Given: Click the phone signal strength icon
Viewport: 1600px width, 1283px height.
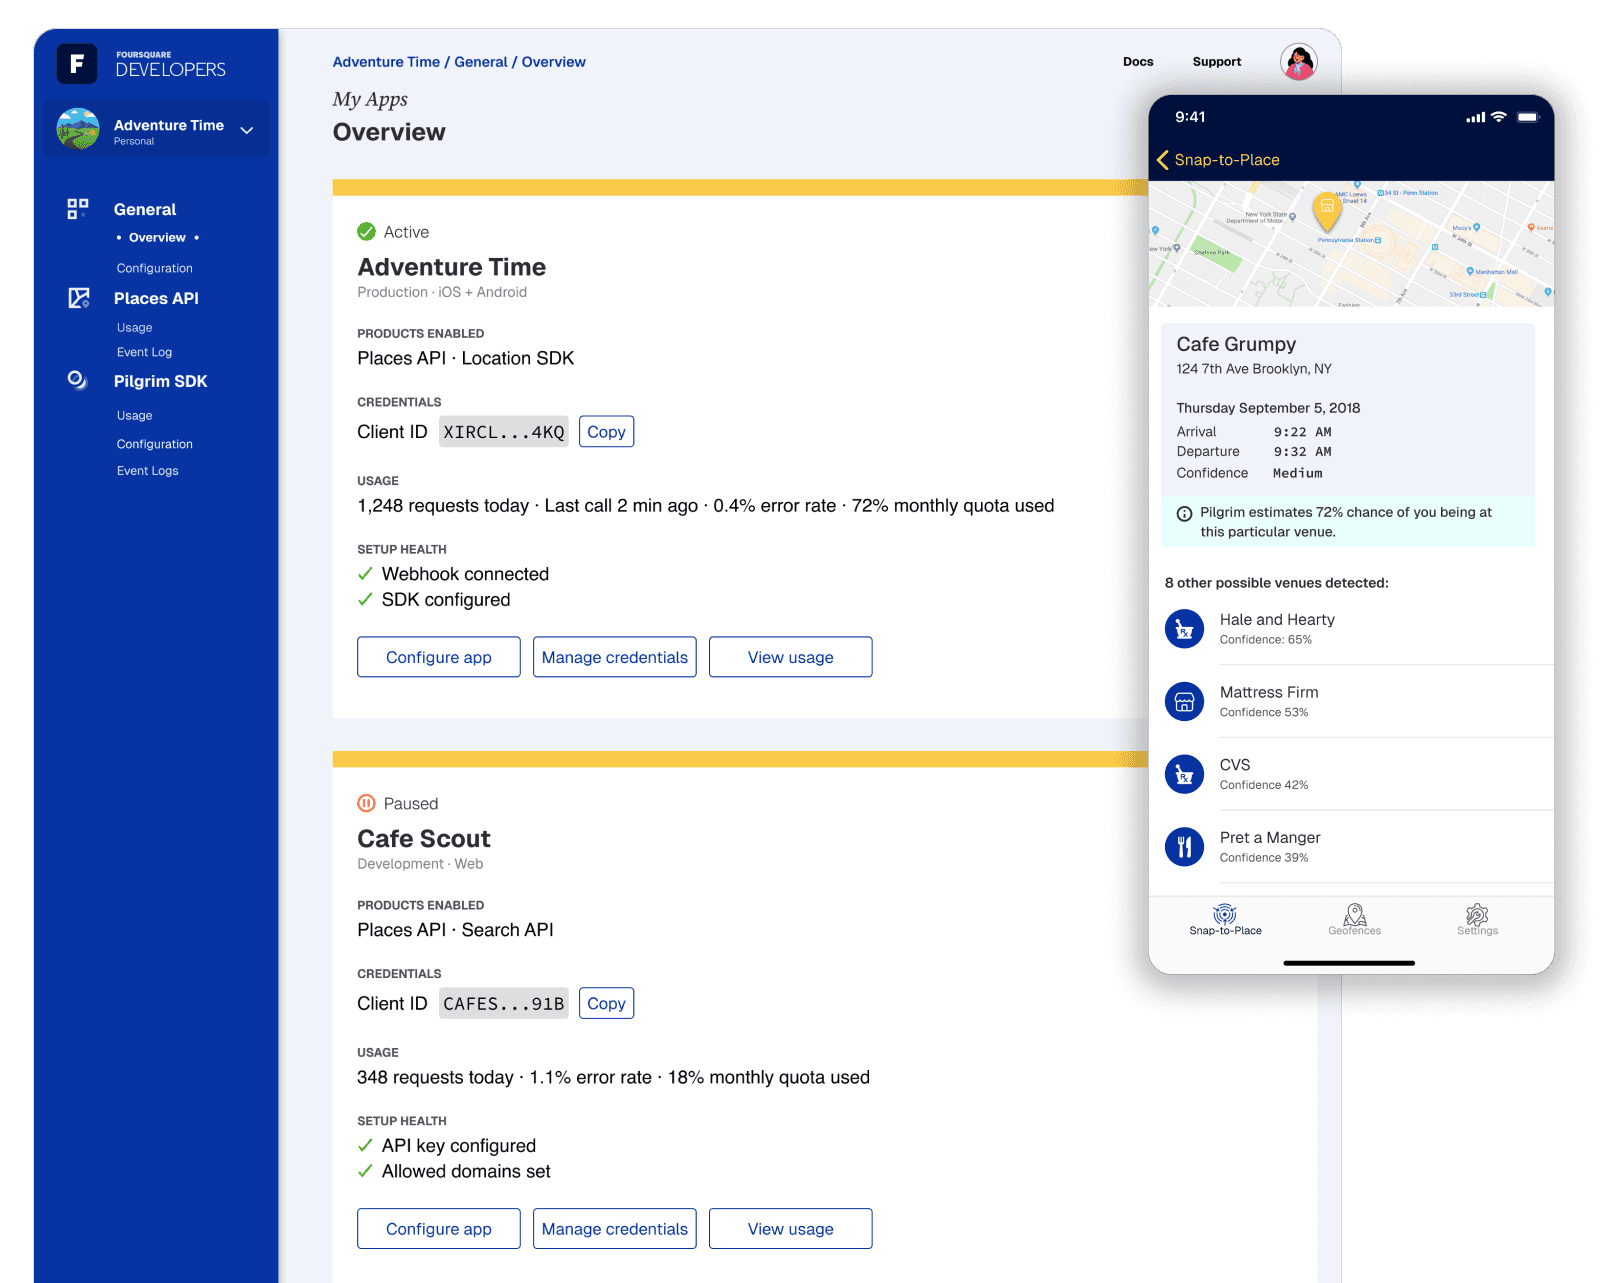Looking at the screenshot, I should (1475, 117).
